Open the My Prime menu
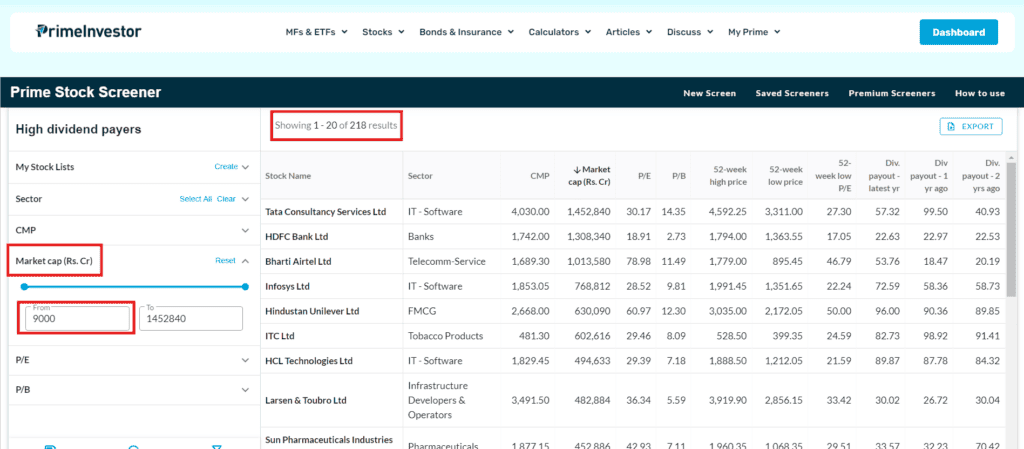 pos(754,32)
